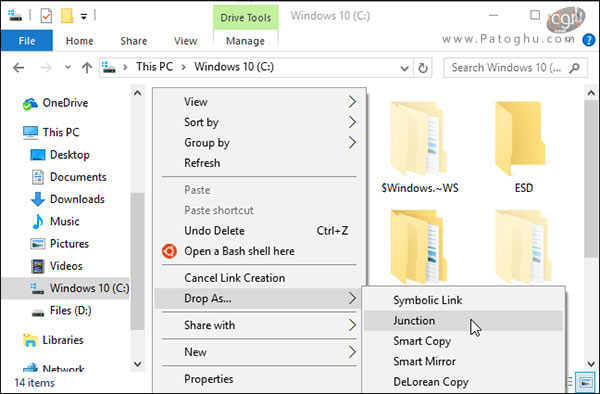Choose Junction in Drop As submenu
Image resolution: width=600 pixels, height=394 pixels.
463,321
